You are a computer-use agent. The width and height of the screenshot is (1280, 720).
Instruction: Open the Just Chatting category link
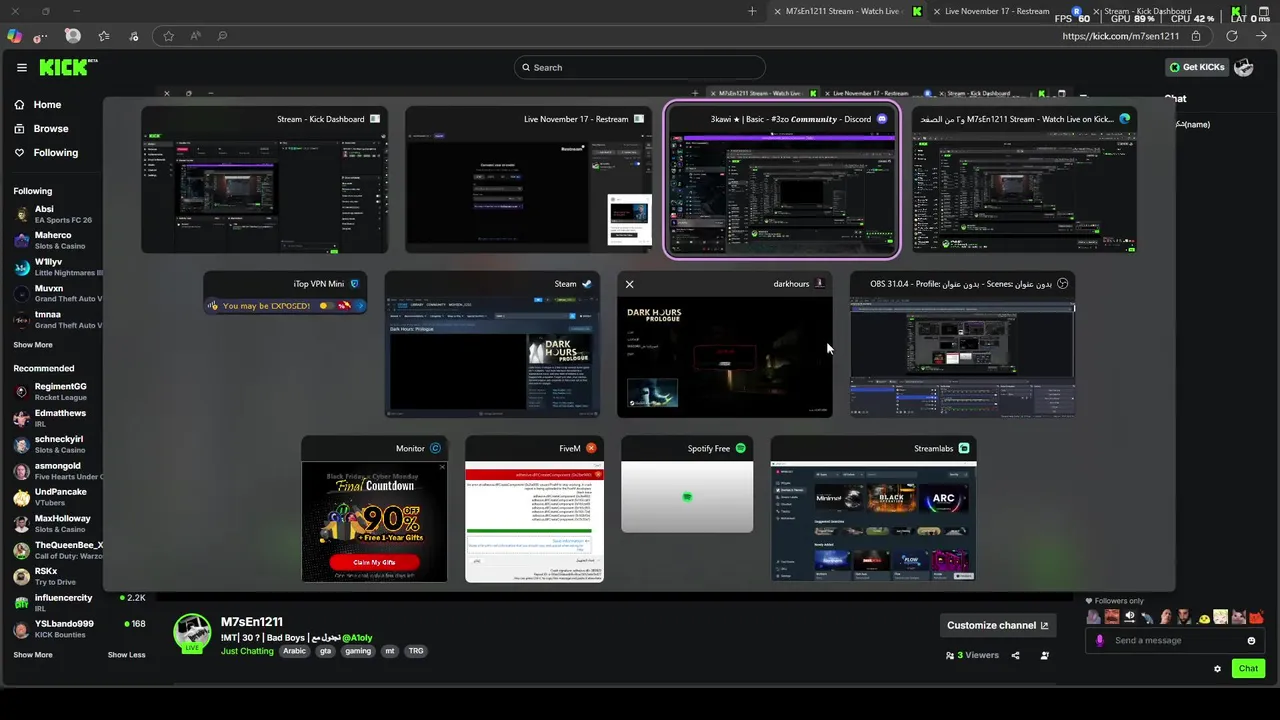247,651
